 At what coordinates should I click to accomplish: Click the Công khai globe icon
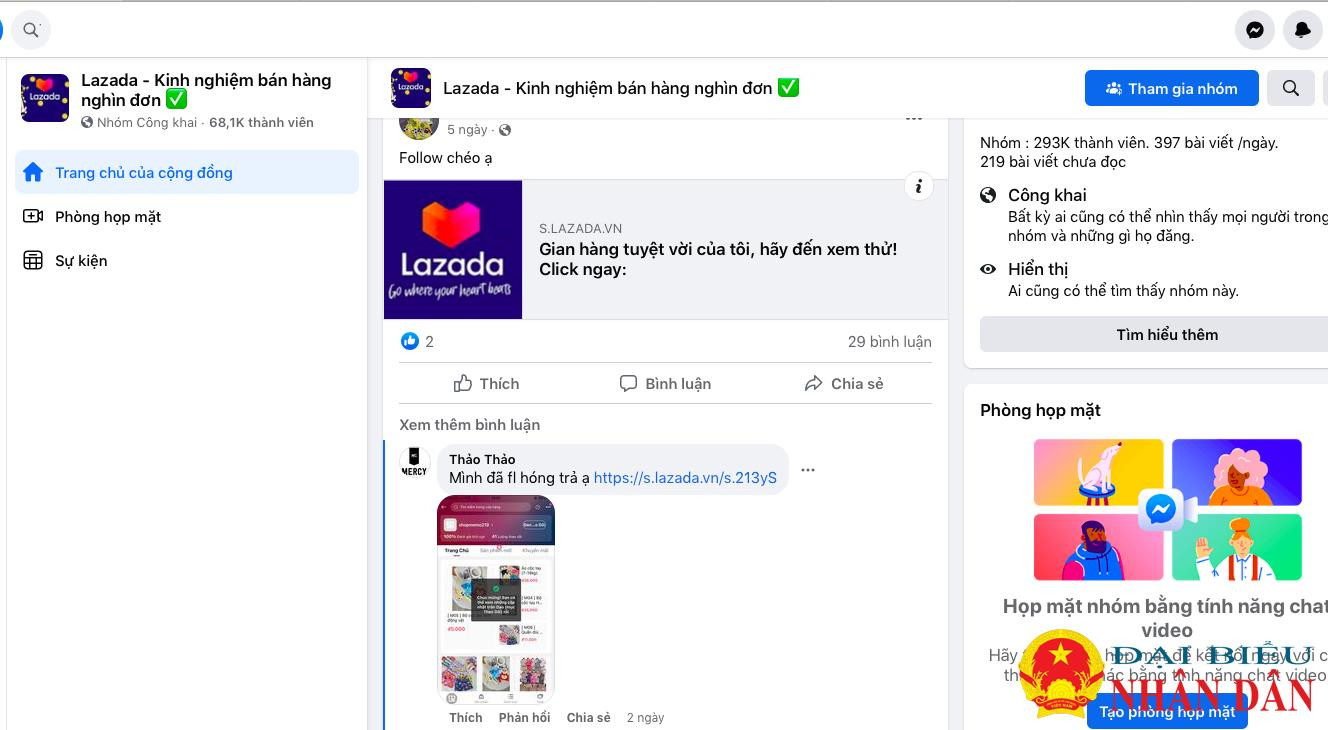point(988,195)
